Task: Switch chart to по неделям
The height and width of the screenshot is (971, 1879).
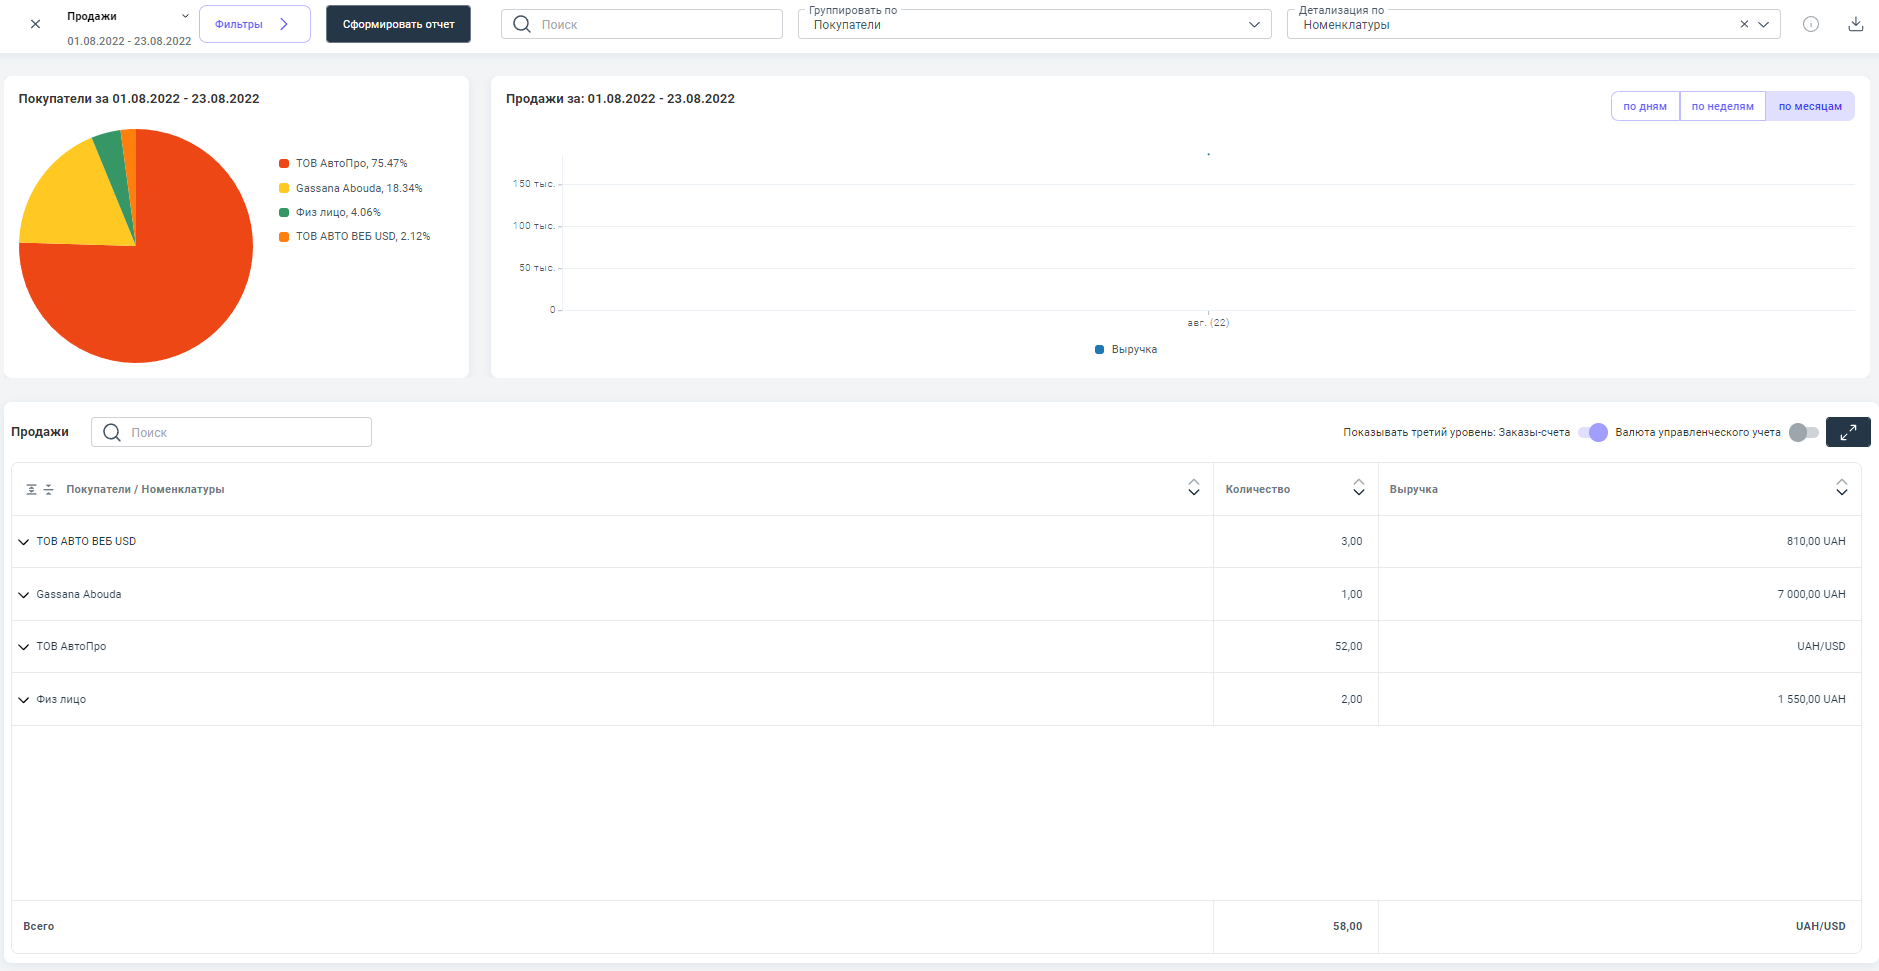Action: pos(1722,107)
